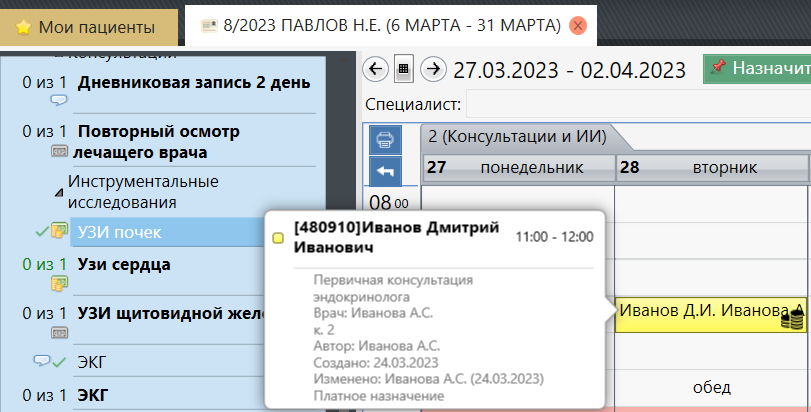Click icon under Повторный осмотр лечащего врача

(x=58, y=151)
